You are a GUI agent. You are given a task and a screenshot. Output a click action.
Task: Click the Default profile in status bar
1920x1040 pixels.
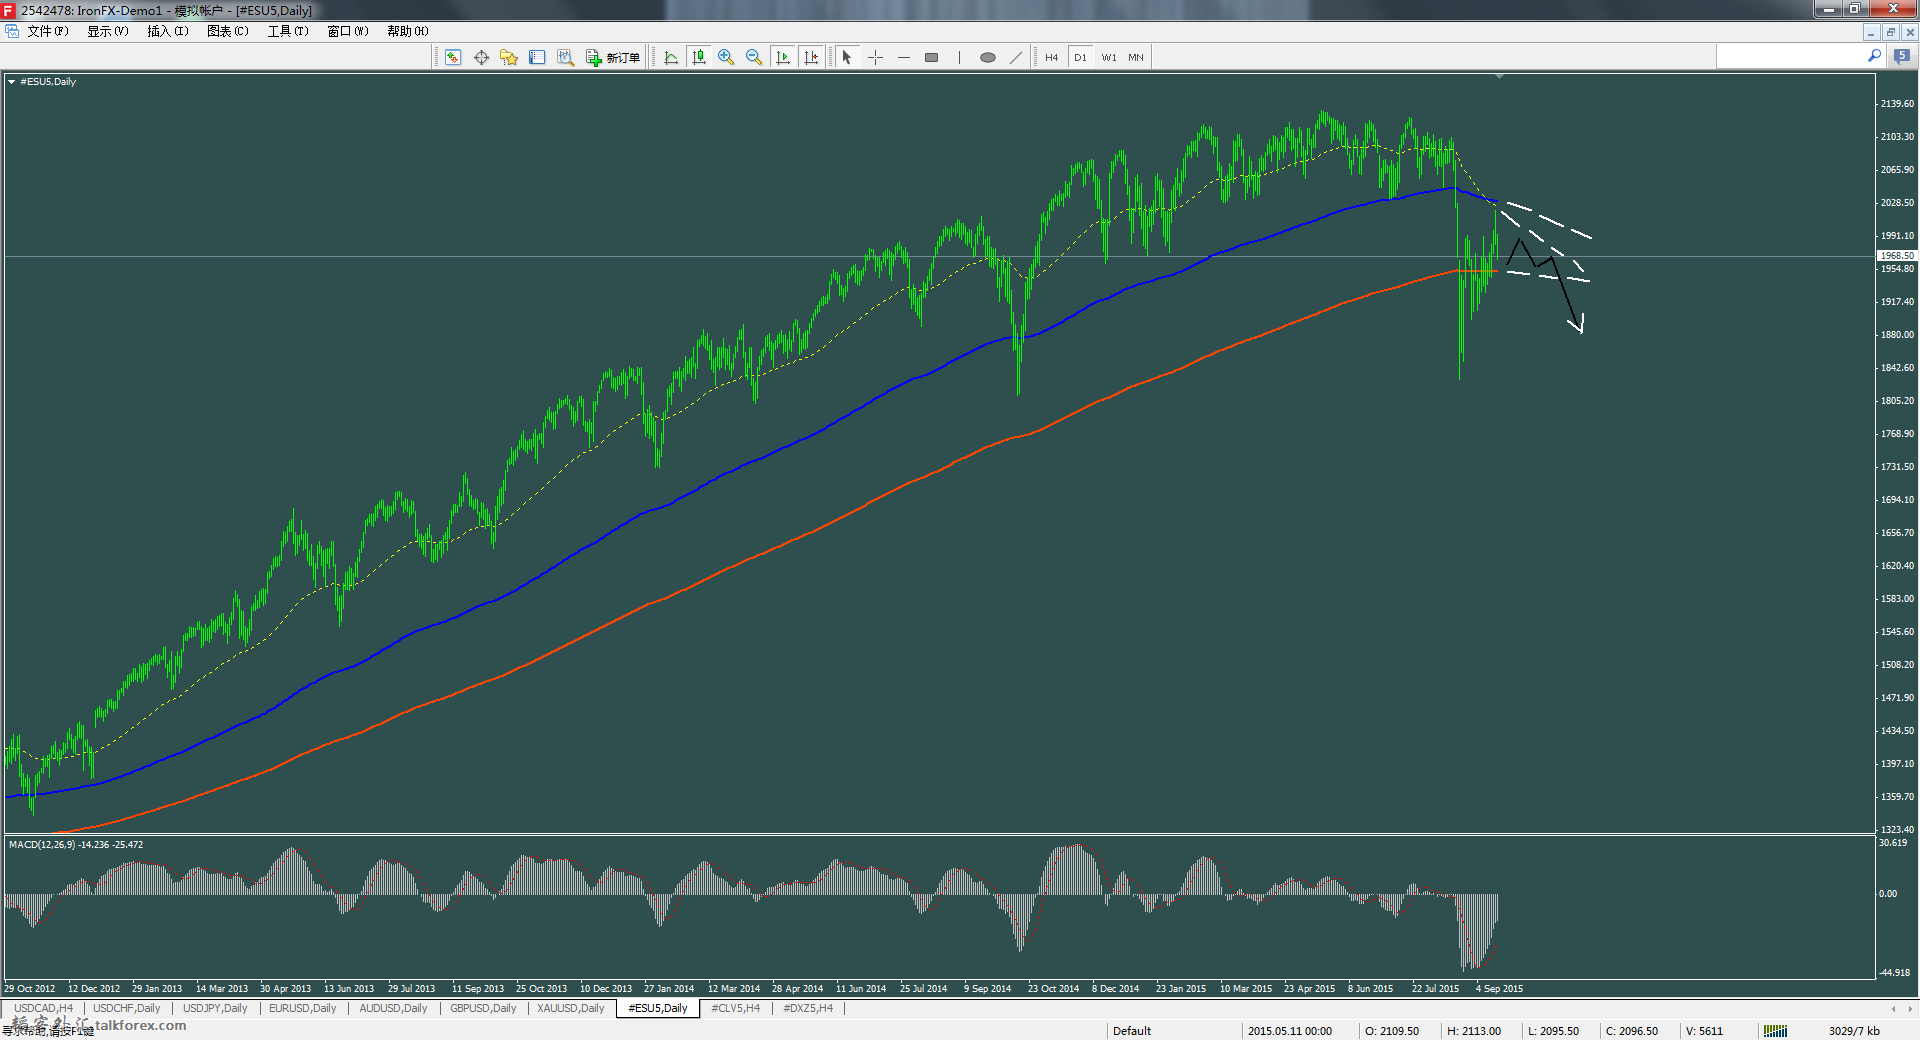click(x=1132, y=1031)
